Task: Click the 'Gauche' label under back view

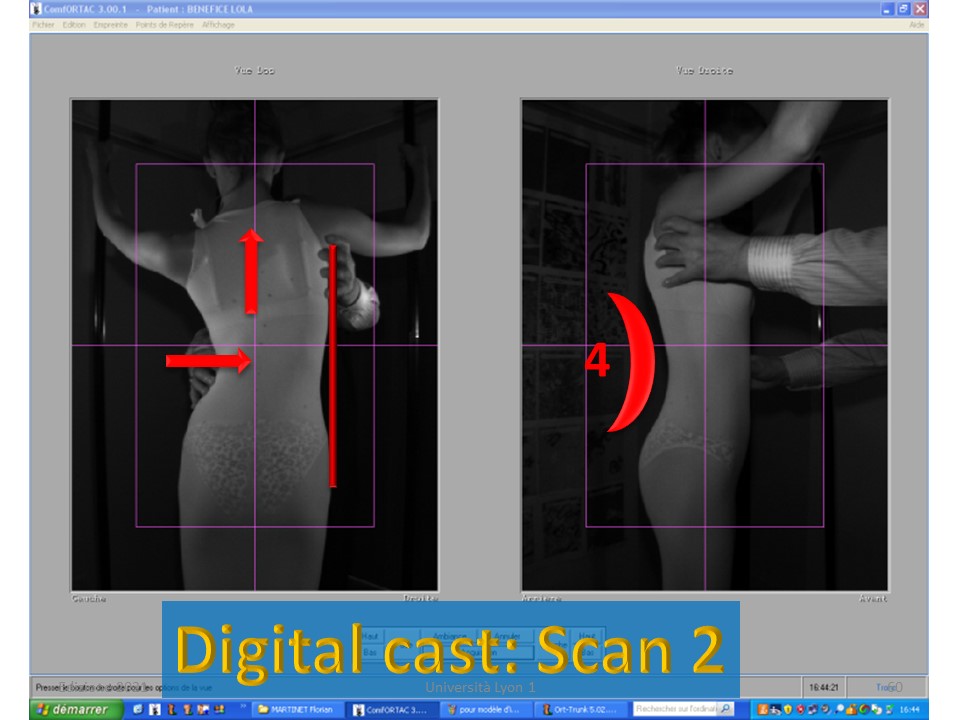Action: pyautogui.click(x=89, y=599)
